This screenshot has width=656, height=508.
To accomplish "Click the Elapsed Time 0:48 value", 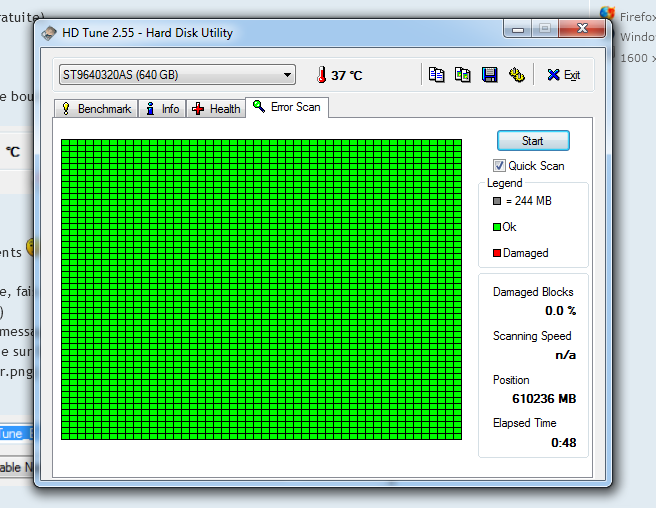I will 564,443.
